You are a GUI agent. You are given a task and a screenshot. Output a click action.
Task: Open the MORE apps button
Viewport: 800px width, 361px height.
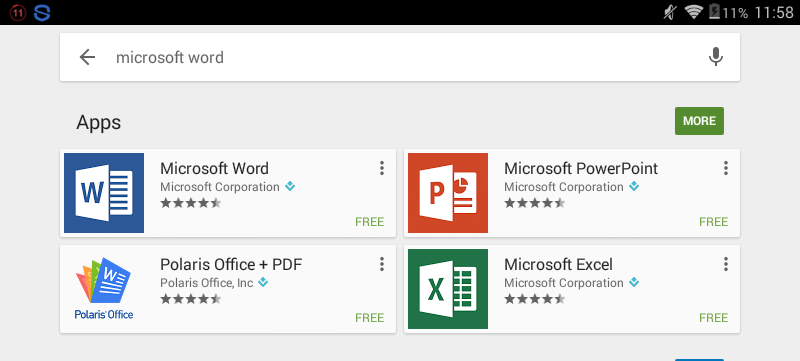[699, 121]
